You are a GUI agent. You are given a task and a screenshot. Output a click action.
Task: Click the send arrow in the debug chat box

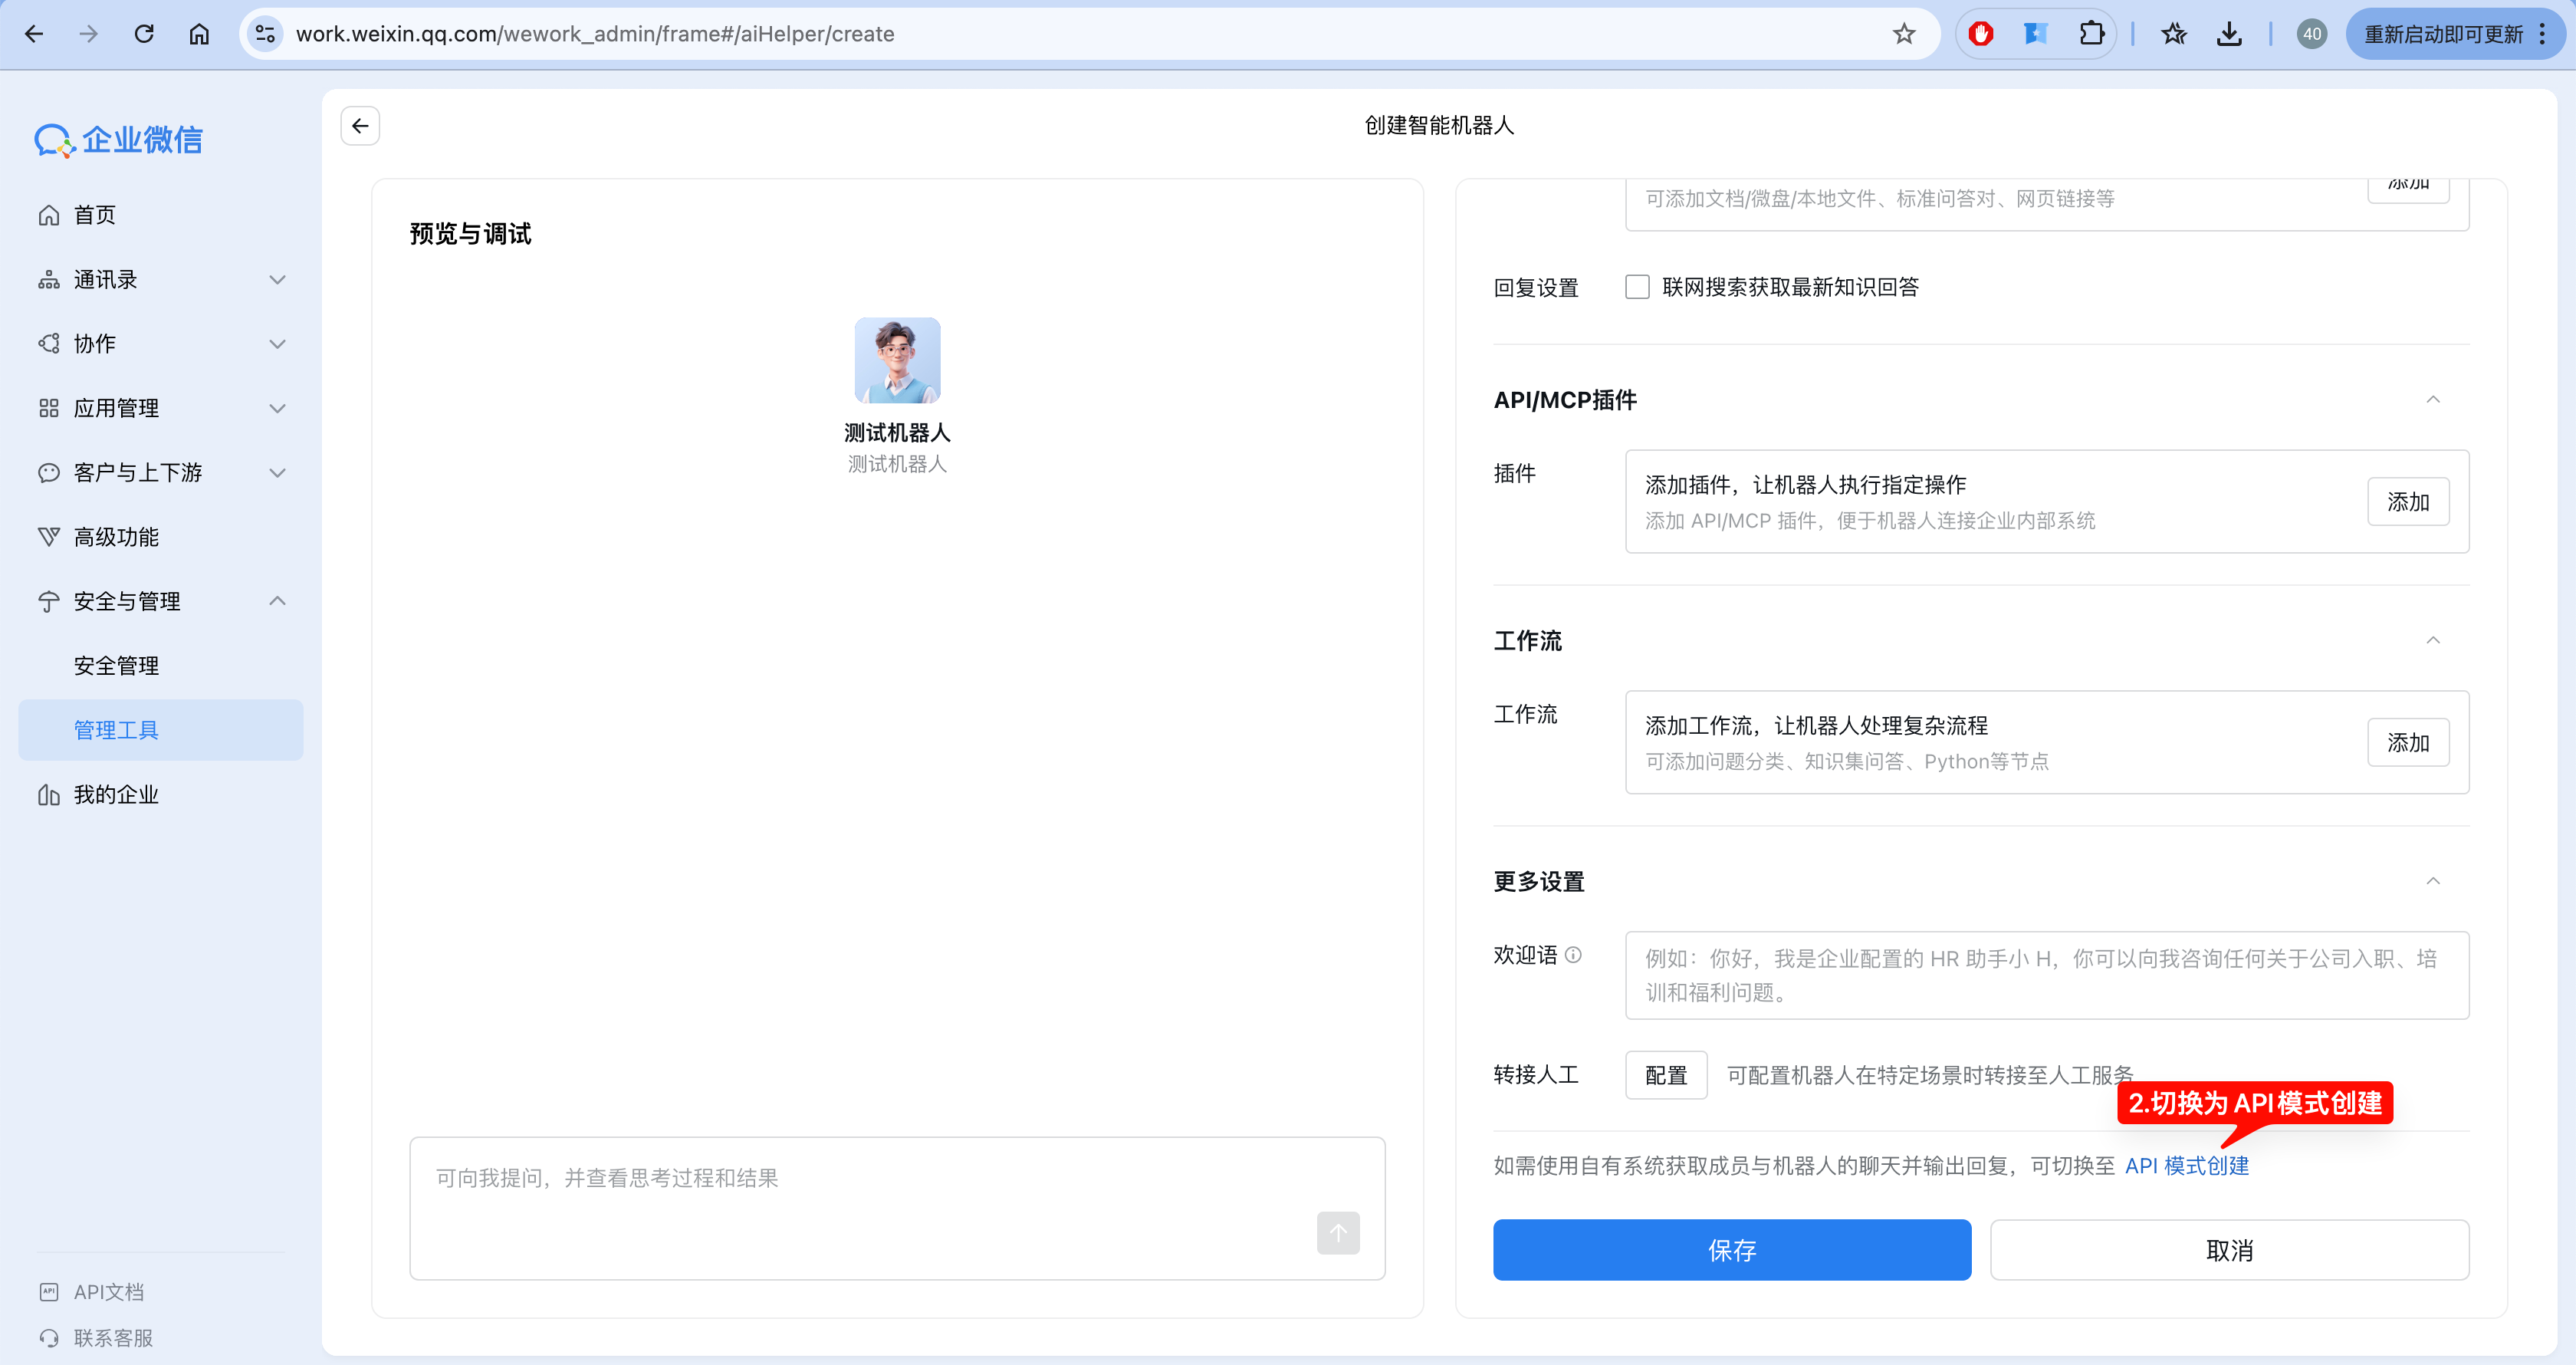pos(1338,1232)
